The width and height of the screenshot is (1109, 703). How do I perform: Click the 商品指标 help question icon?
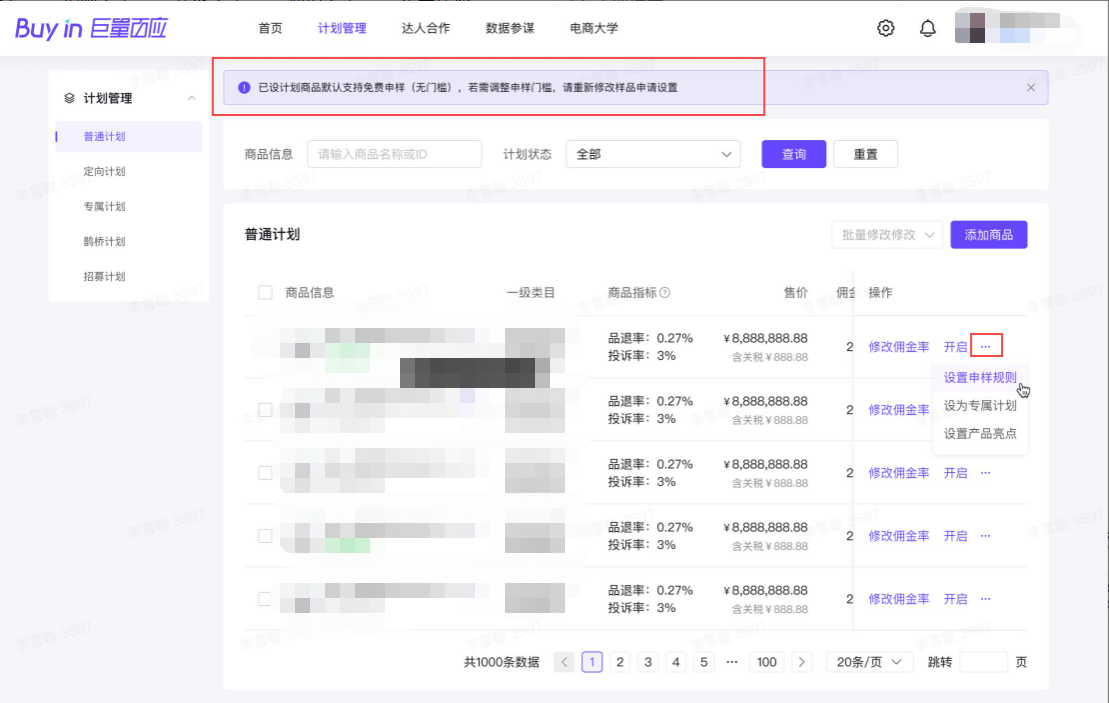pos(665,293)
